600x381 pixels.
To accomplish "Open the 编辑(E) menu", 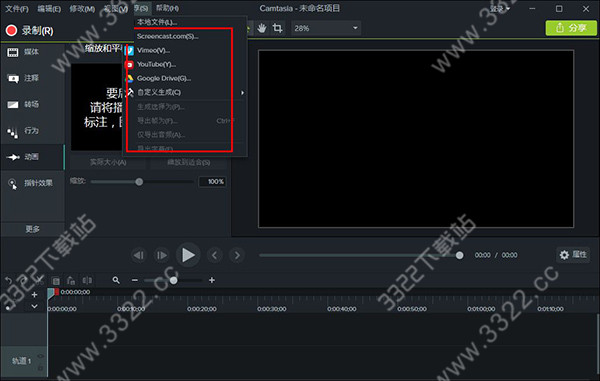I will tap(49, 8).
